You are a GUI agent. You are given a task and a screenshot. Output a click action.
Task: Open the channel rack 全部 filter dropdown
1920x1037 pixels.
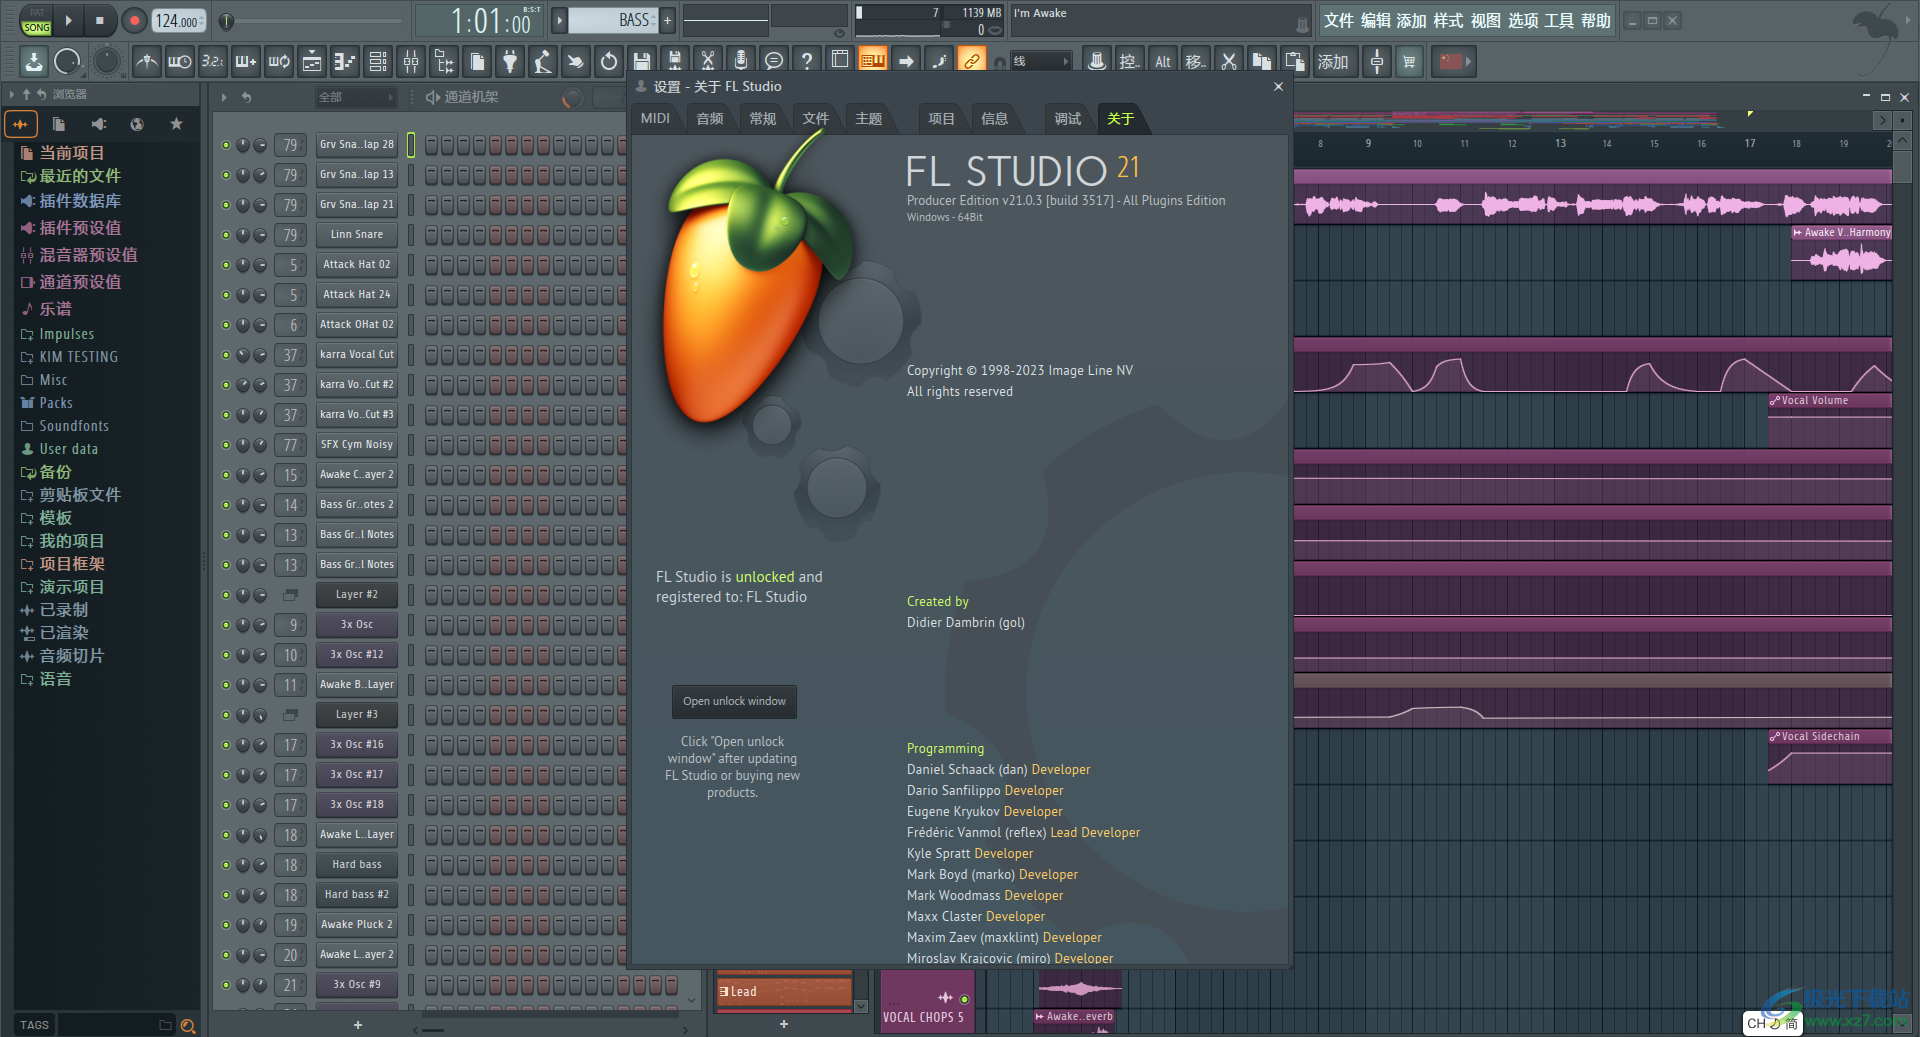tap(355, 97)
